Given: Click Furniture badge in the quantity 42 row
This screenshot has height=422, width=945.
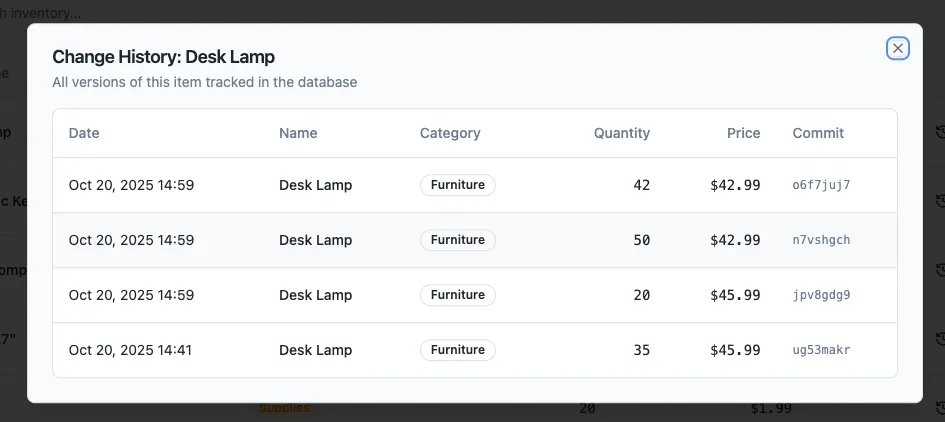Looking at the screenshot, I should [x=458, y=185].
